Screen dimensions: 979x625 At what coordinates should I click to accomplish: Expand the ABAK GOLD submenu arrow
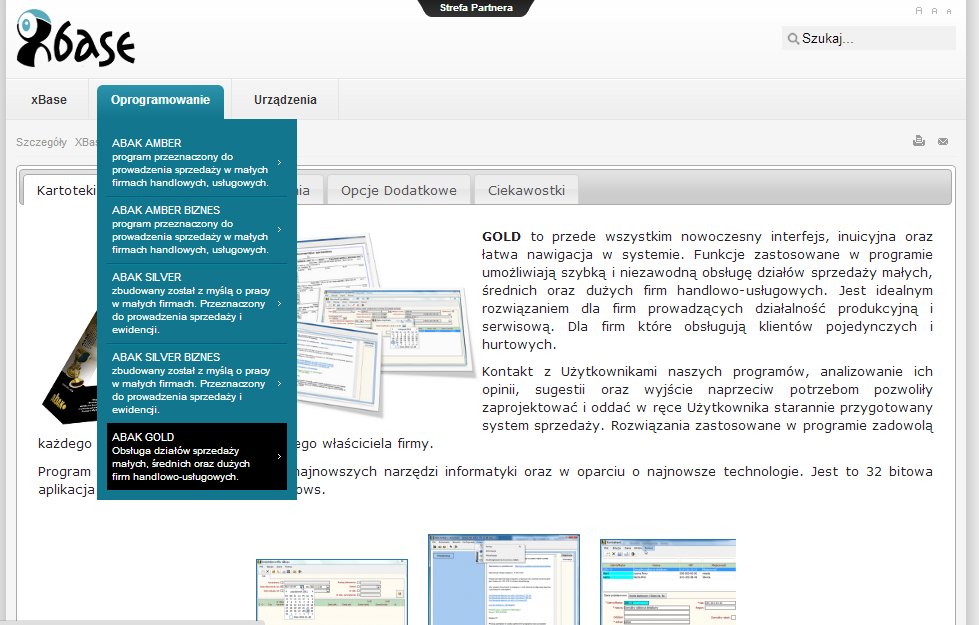(279, 456)
